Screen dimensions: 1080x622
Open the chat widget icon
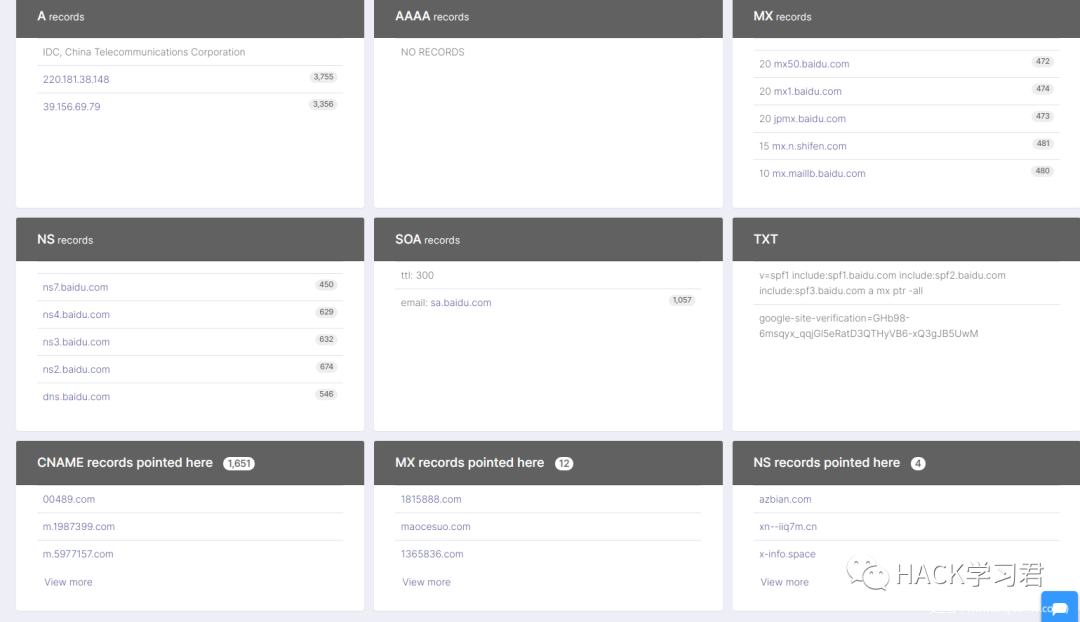(1059, 607)
